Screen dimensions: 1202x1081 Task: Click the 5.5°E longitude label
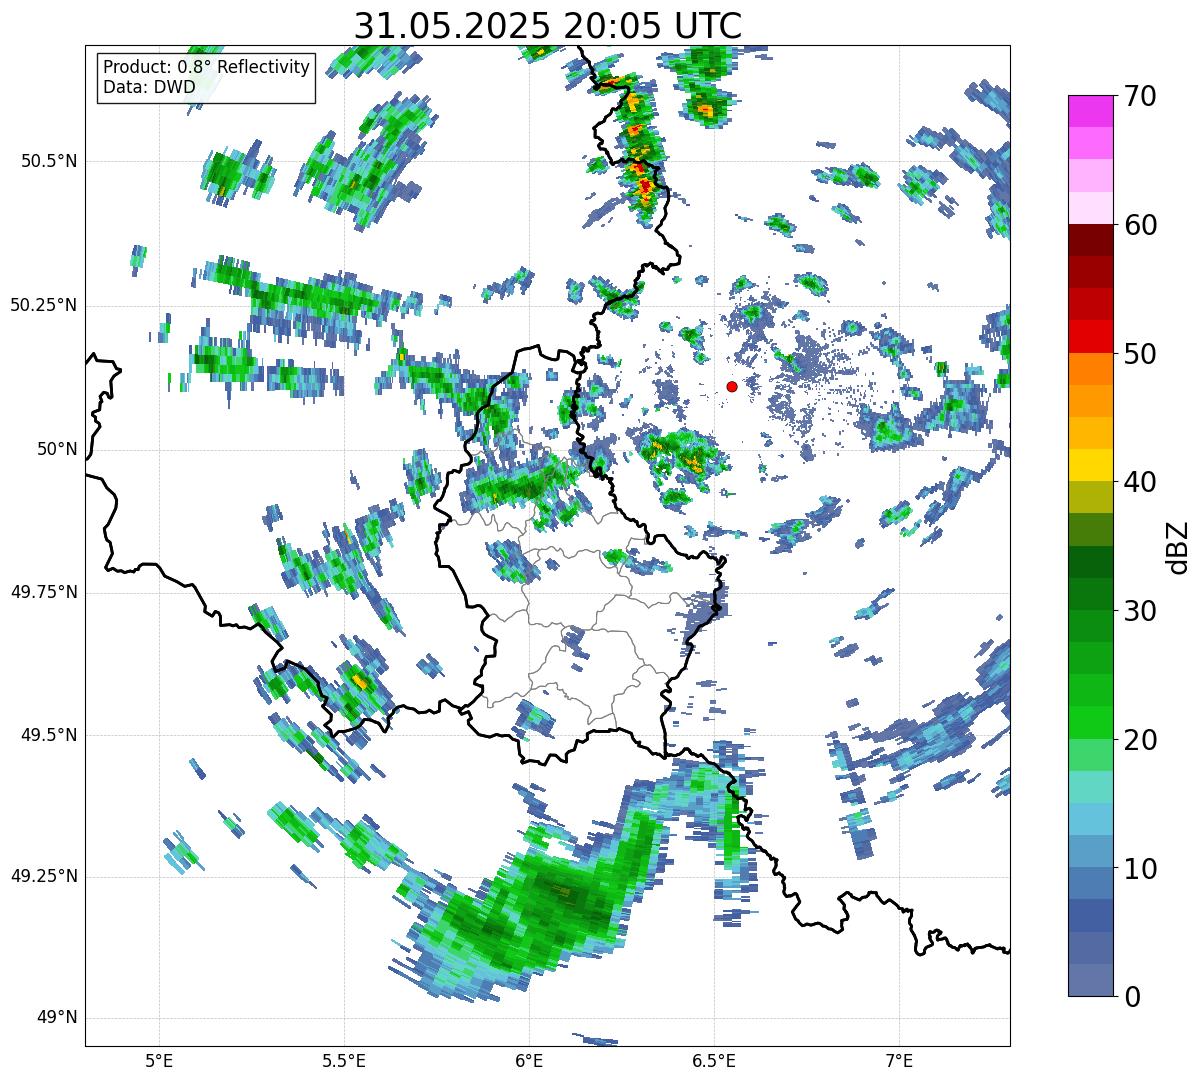pos(344,1060)
